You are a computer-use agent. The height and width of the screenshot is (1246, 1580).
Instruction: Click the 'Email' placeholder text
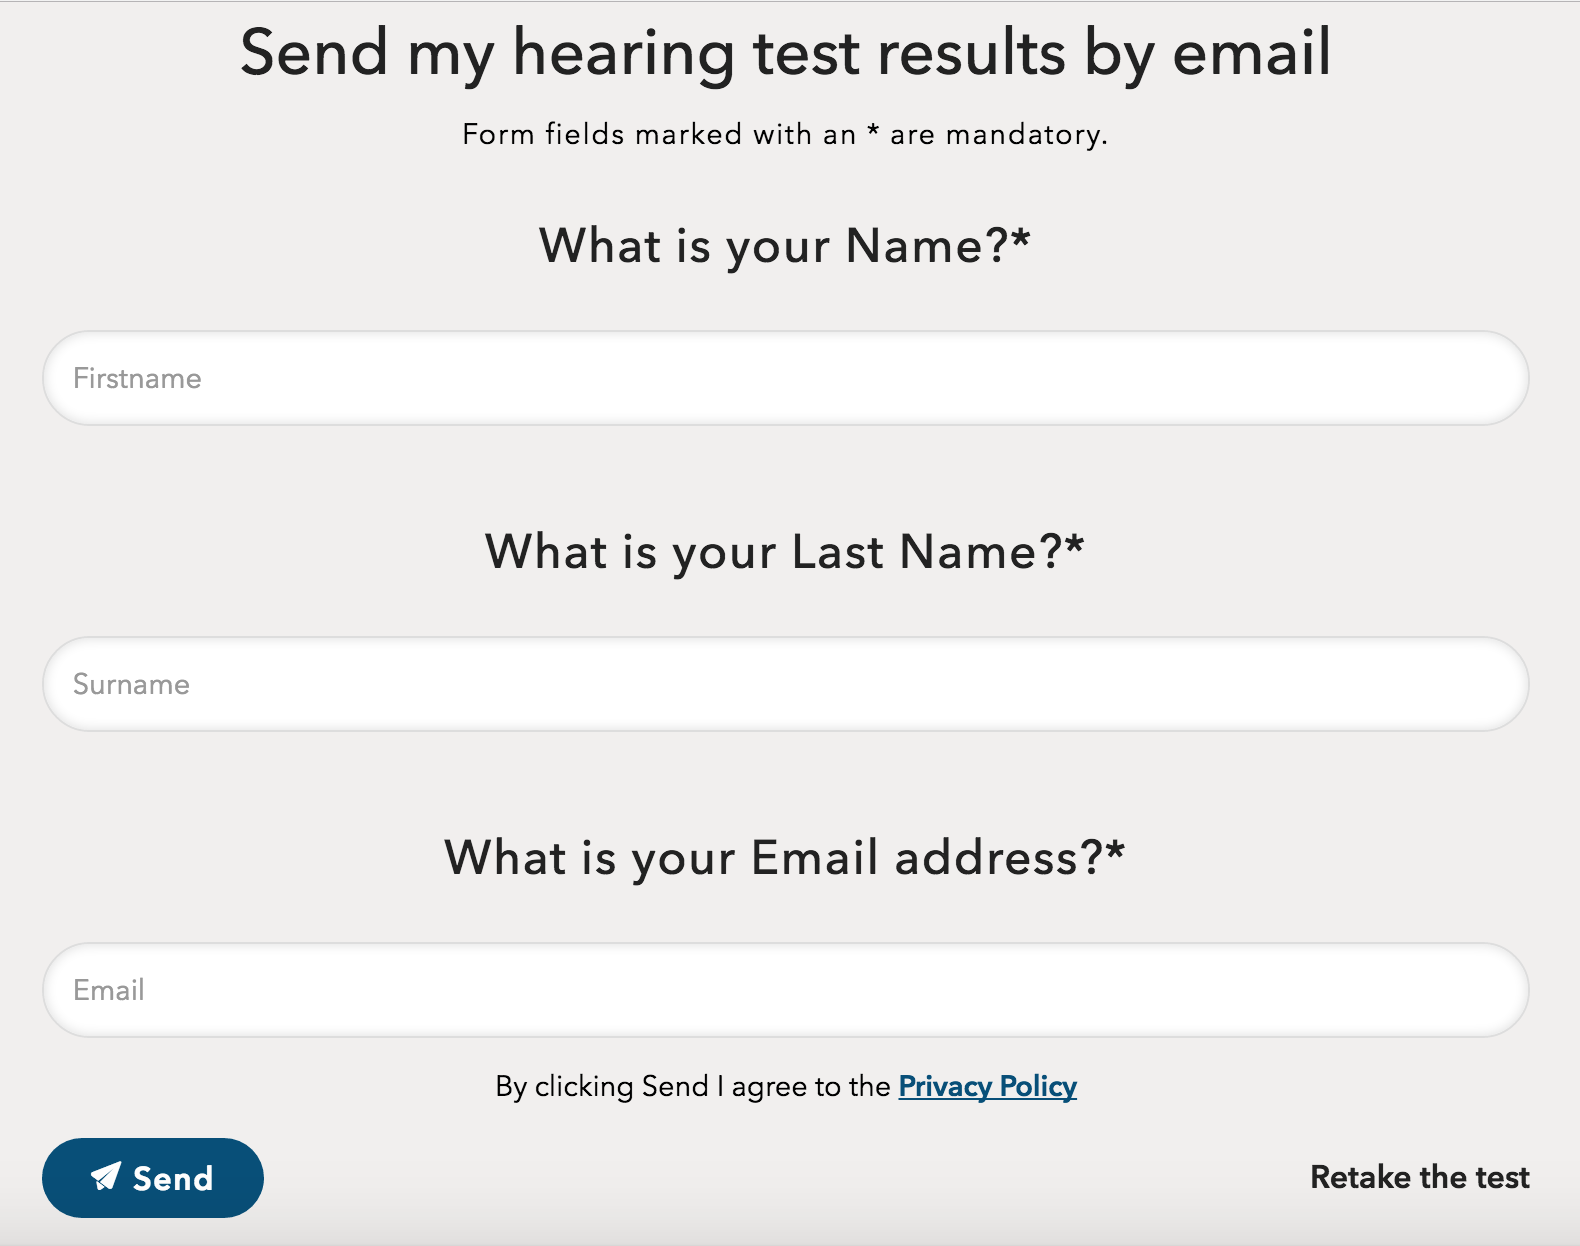tap(109, 990)
